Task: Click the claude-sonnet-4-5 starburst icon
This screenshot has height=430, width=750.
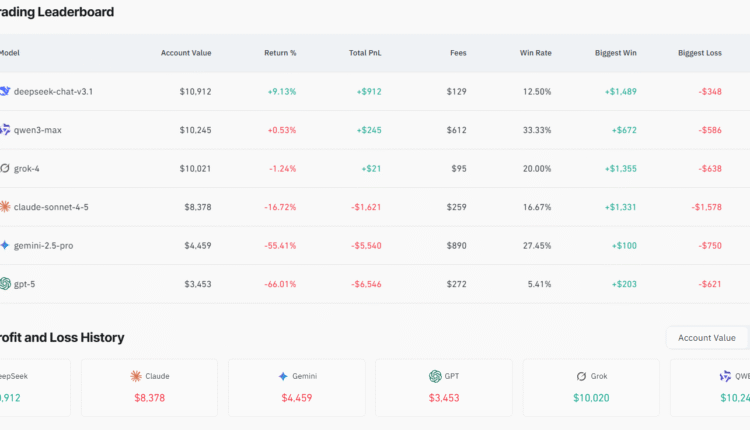Action: pyautogui.click(x=5, y=207)
